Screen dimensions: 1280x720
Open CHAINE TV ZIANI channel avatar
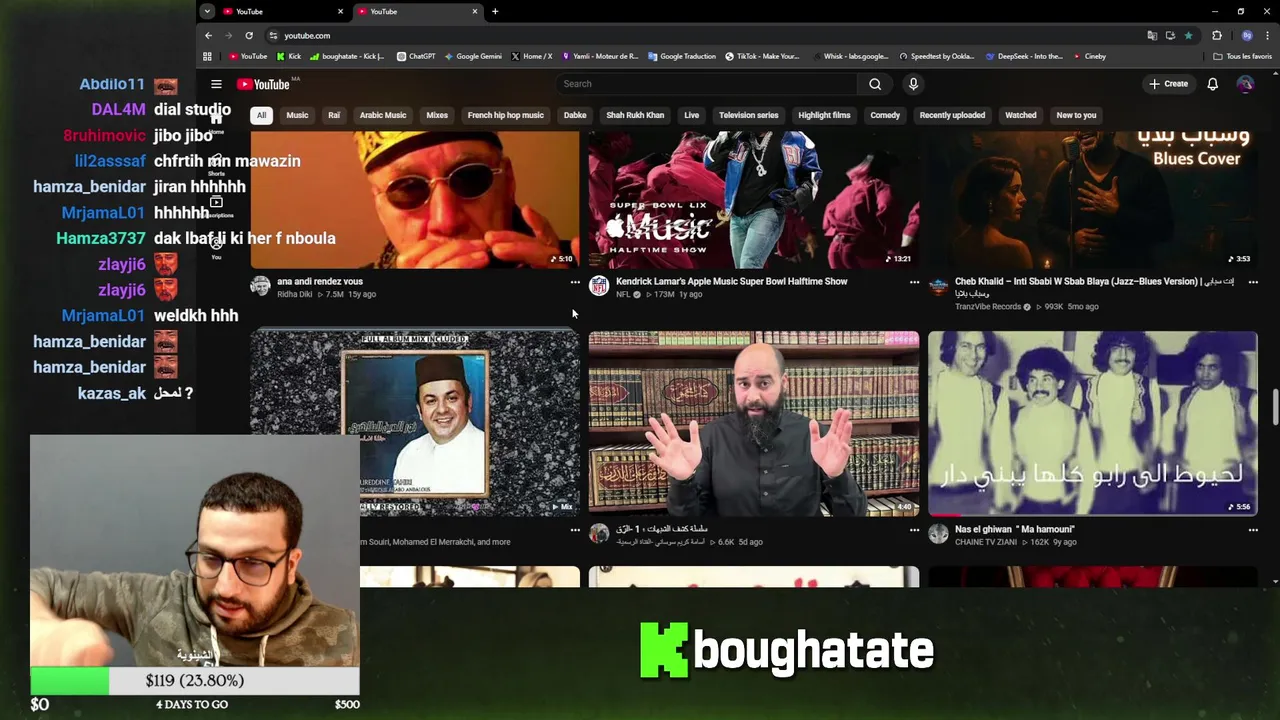pos(938,534)
